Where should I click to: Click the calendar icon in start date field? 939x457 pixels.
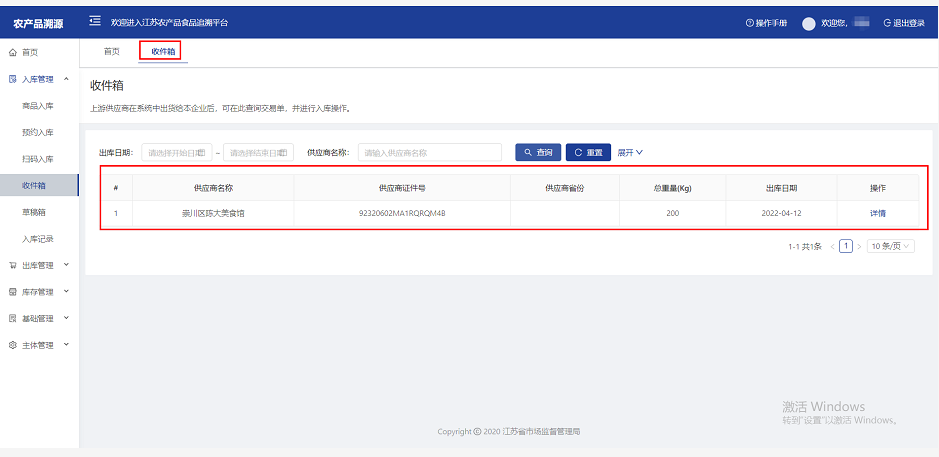204,153
